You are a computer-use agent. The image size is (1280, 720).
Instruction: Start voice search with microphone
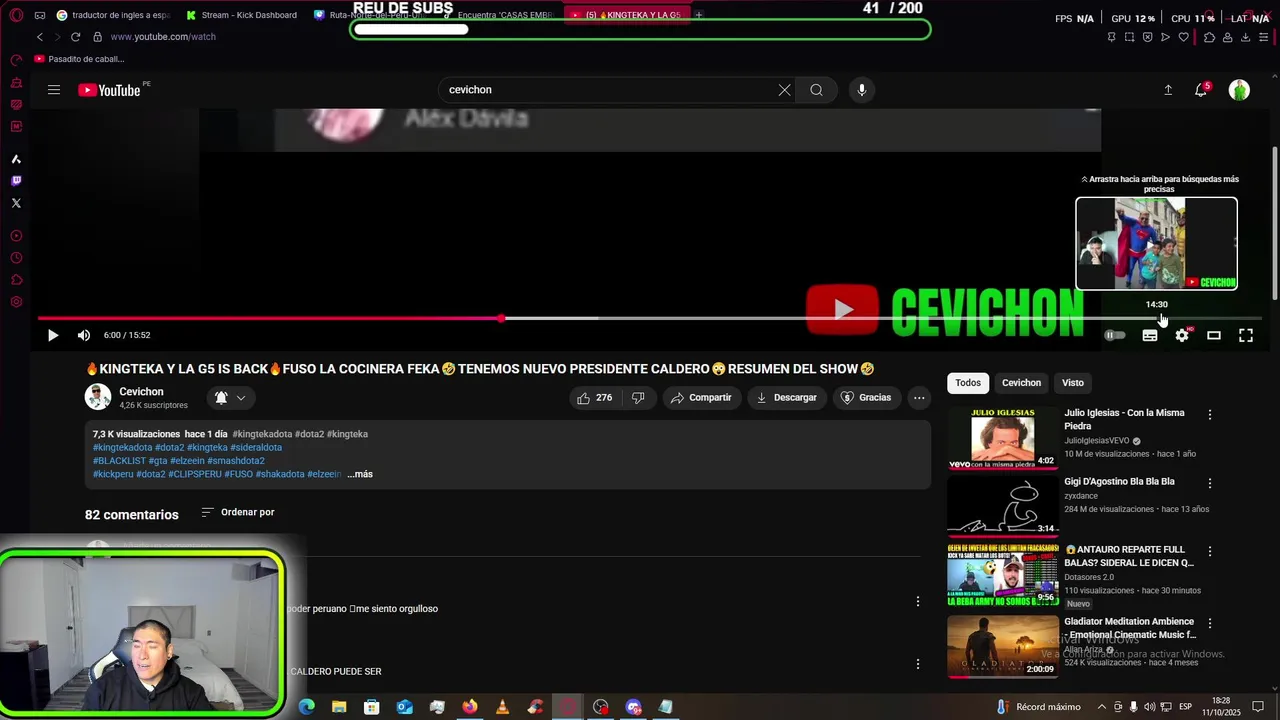point(862,90)
